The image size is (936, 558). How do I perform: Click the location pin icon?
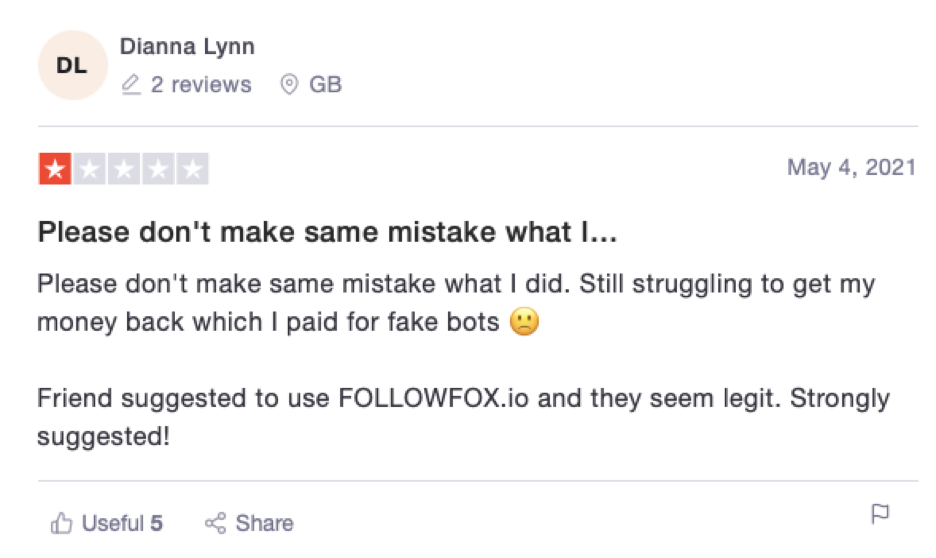[289, 85]
